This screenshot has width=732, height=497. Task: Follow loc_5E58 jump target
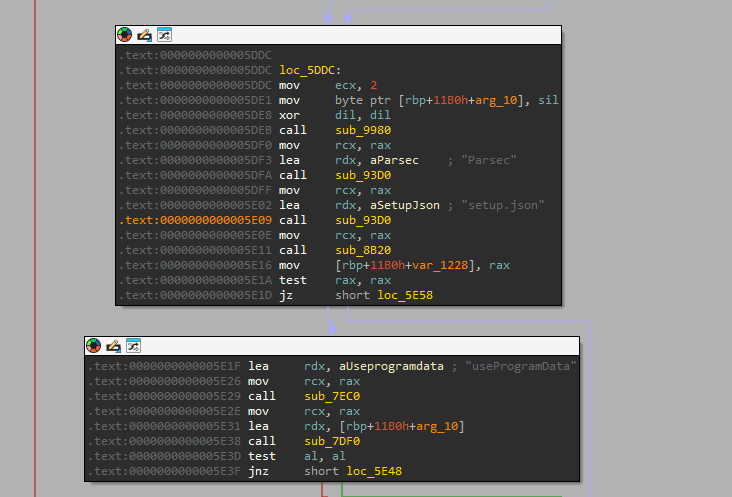pyautogui.click(x=405, y=295)
